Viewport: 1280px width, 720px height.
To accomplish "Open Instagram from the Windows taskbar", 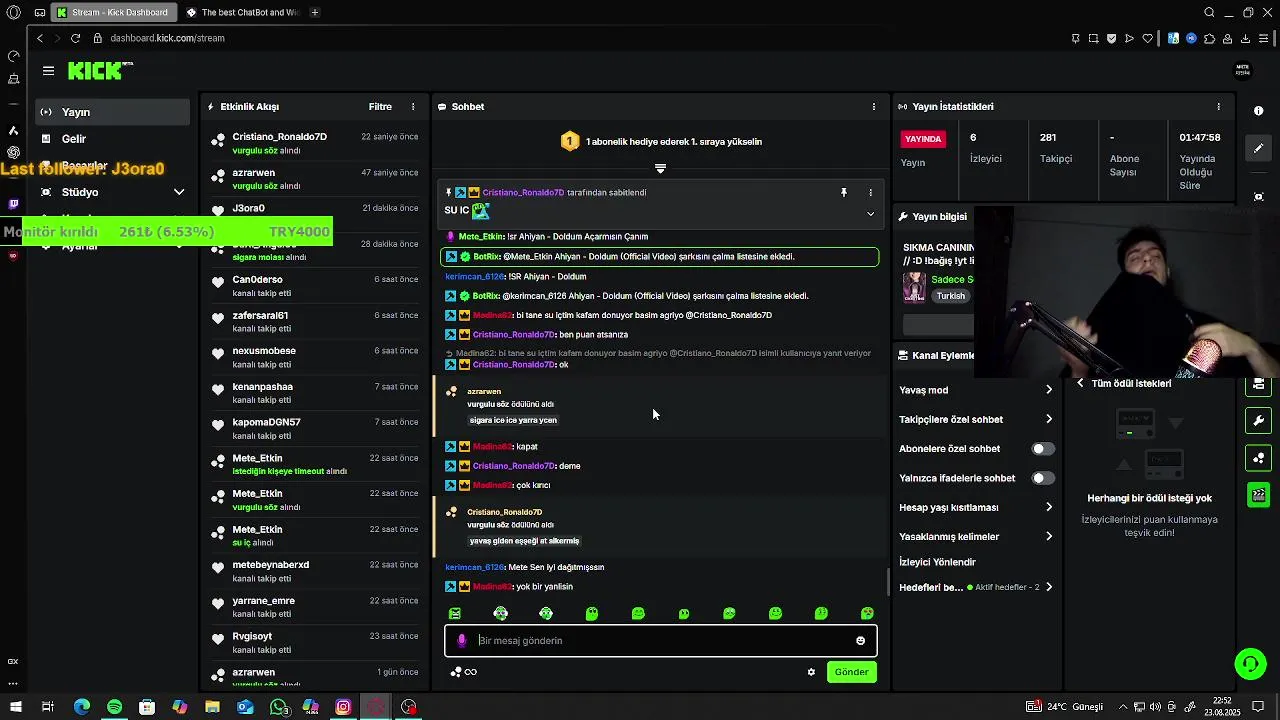I will pyautogui.click(x=343, y=707).
